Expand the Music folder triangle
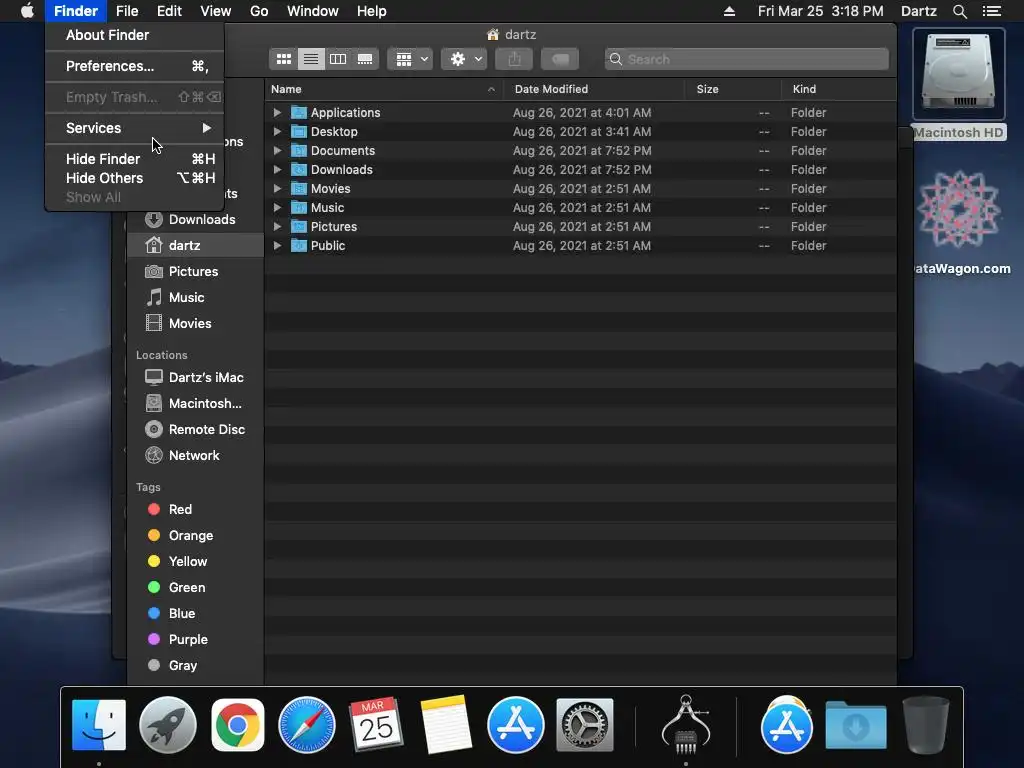This screenshot has height=768, width=1024. (x=277, y=207)
